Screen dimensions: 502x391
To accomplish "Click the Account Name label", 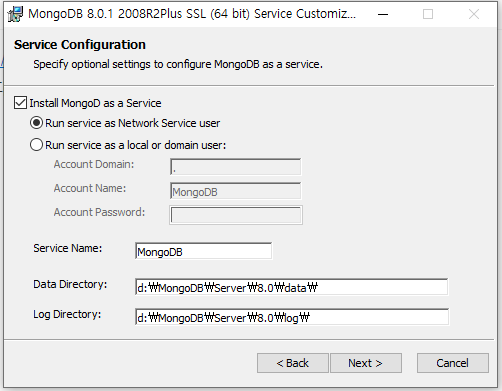I will point(90,188).
